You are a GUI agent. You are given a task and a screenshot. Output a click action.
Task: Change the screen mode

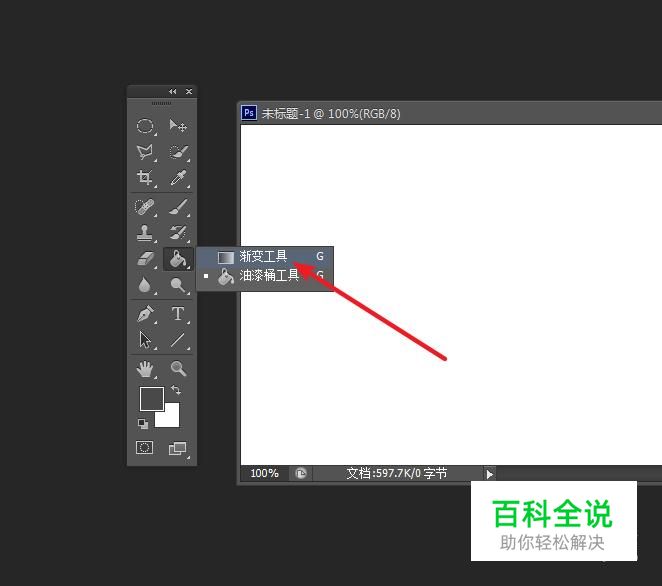click(178, 448)
